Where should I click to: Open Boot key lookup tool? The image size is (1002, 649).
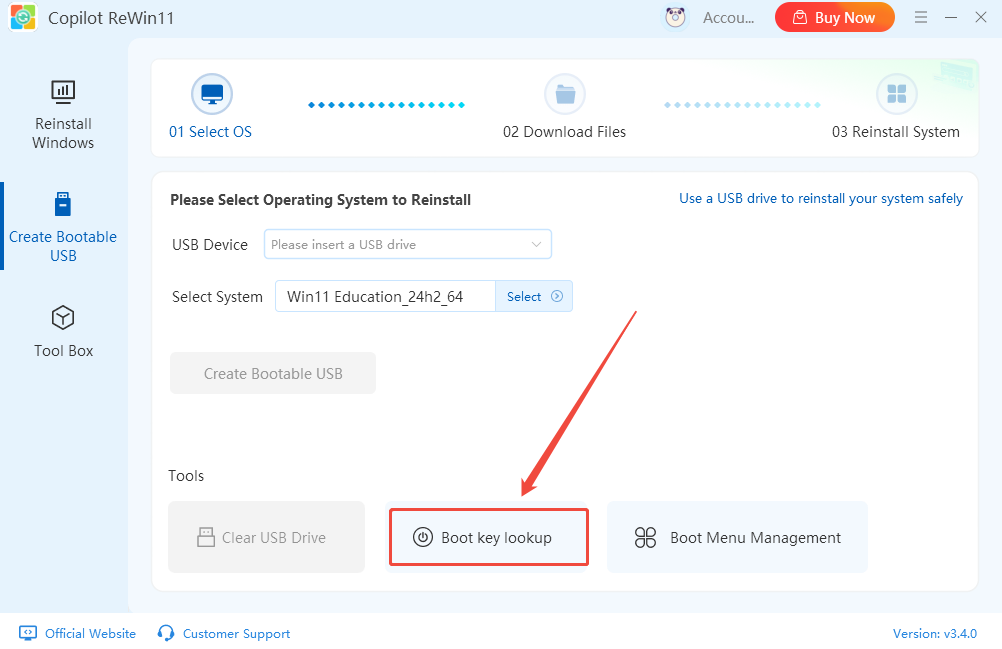tap(488, 537)
